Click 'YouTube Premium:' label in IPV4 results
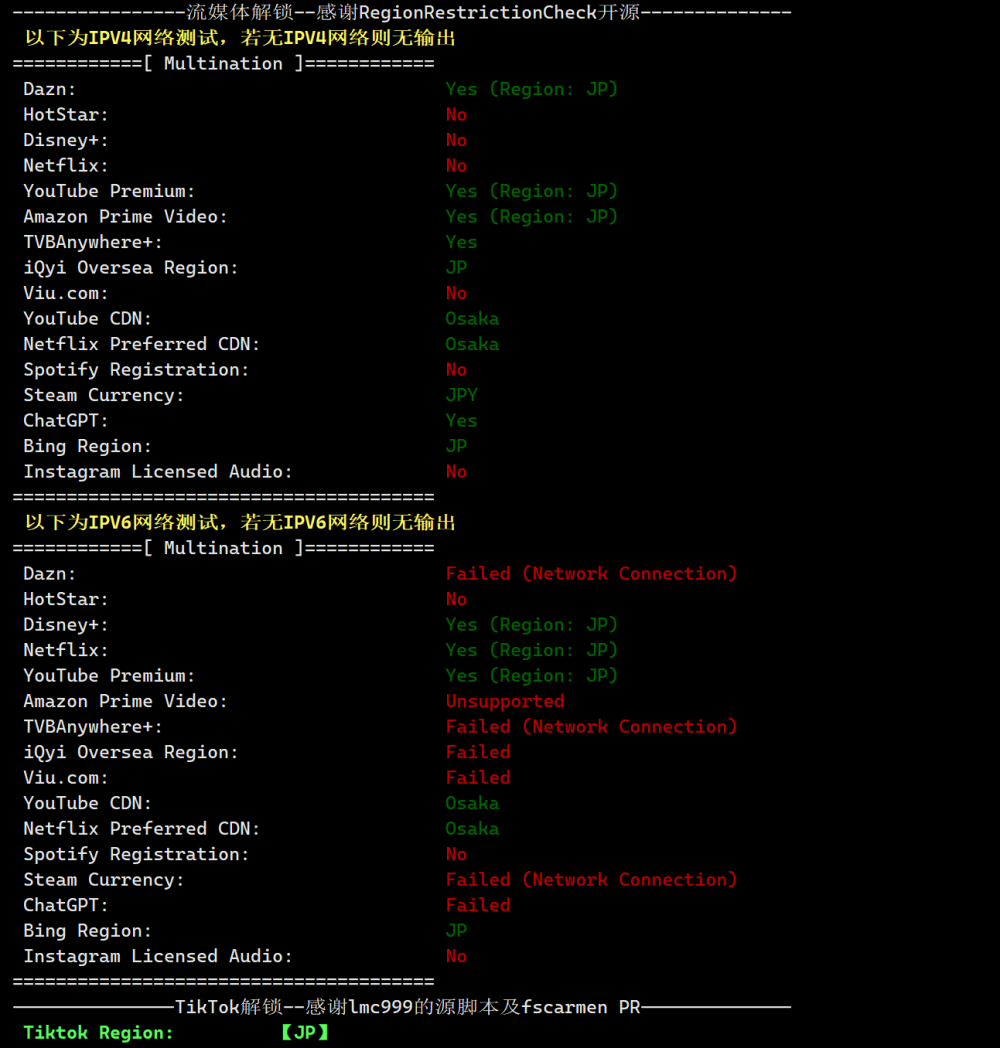This screenshot has height=1048, width=1000. (x=110, y=192)
